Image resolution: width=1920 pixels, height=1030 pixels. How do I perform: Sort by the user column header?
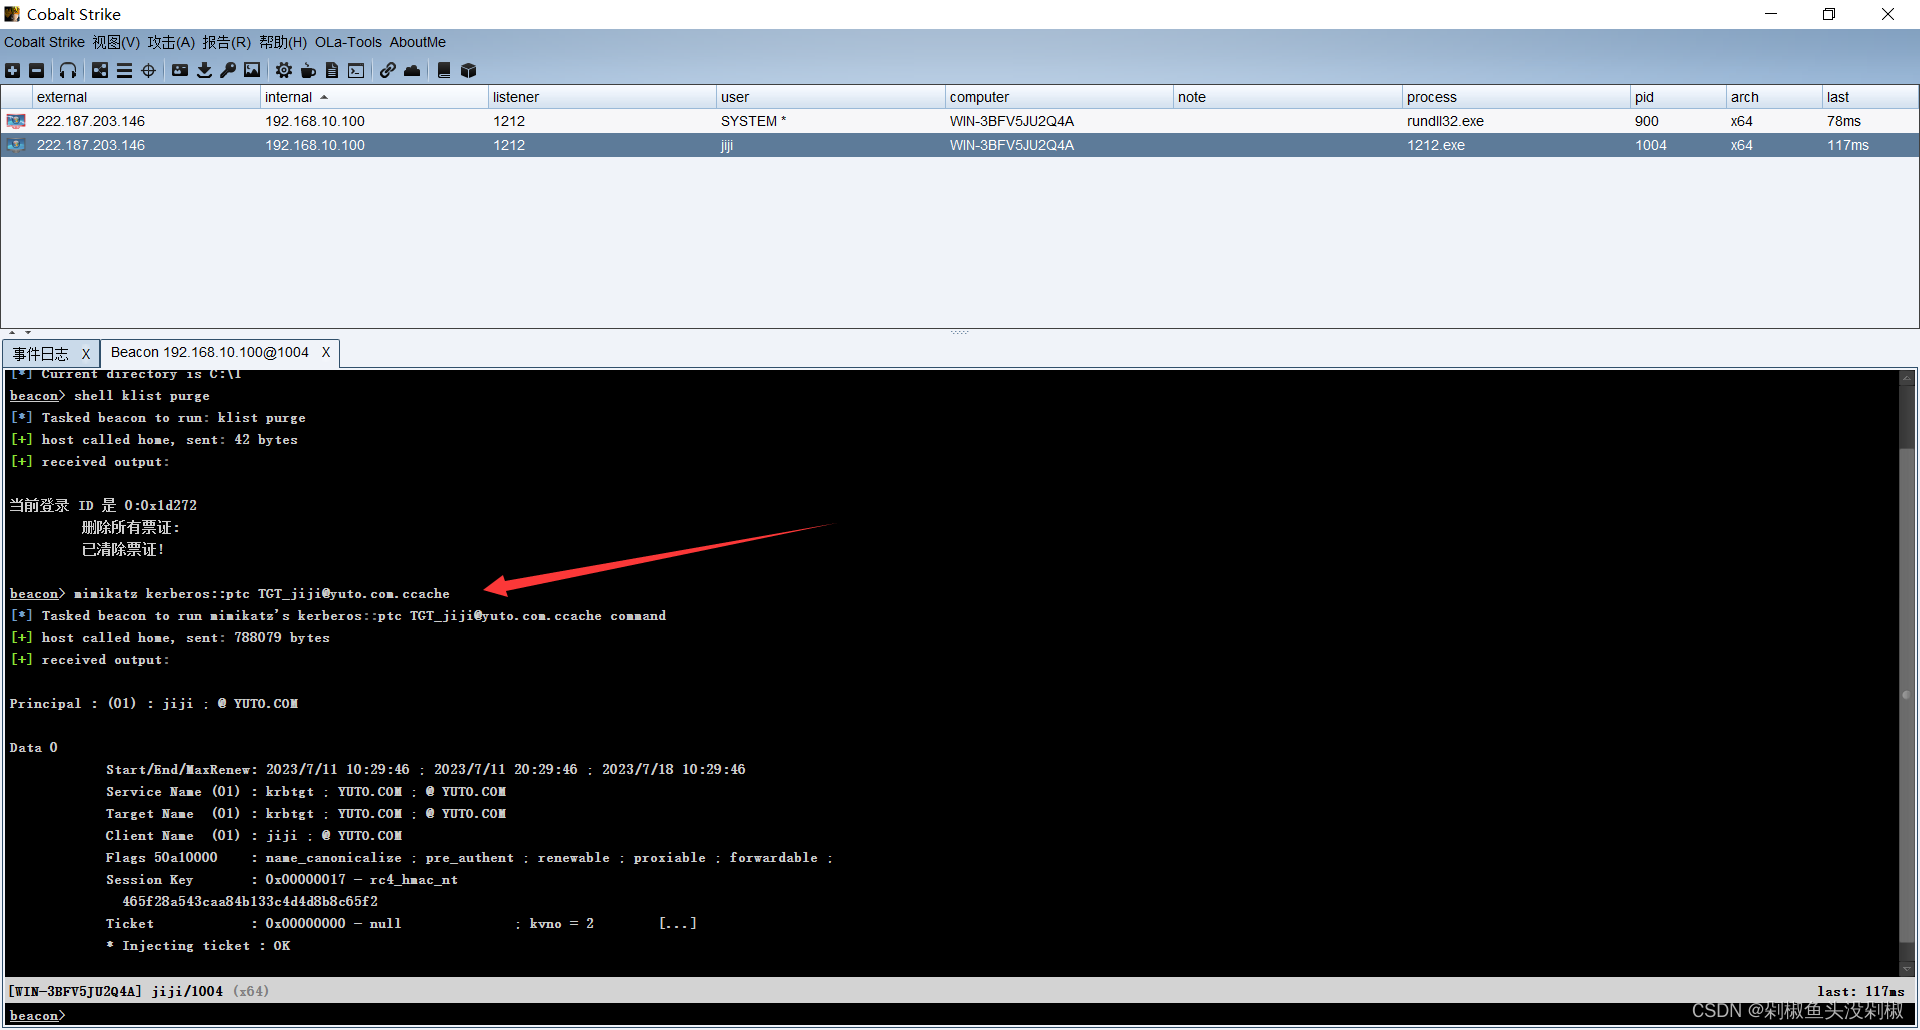point(831,97)
